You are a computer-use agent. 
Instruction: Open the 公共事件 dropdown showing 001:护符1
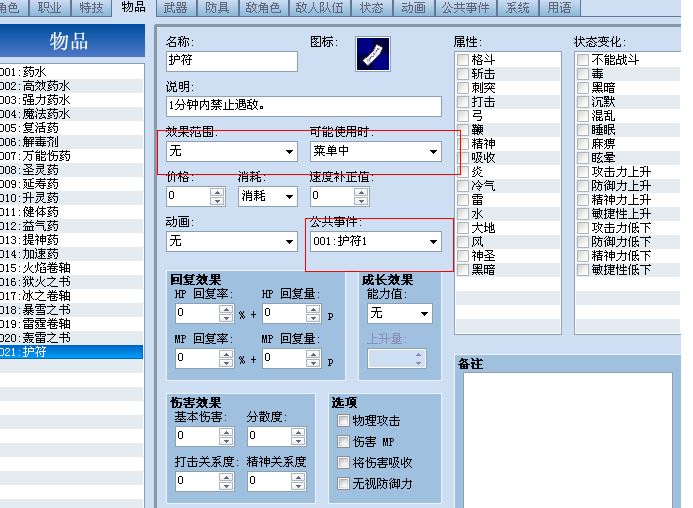pos(376,241)
